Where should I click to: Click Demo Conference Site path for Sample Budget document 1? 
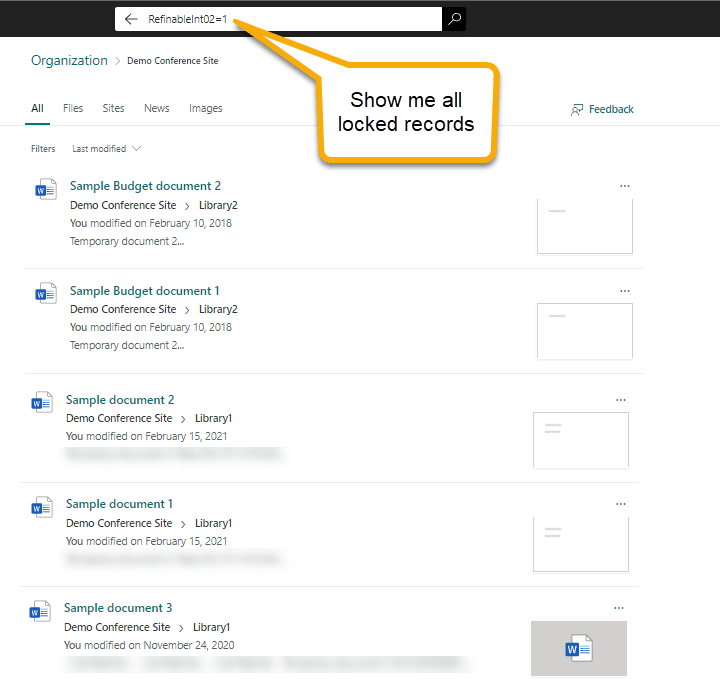pos(123,309)
